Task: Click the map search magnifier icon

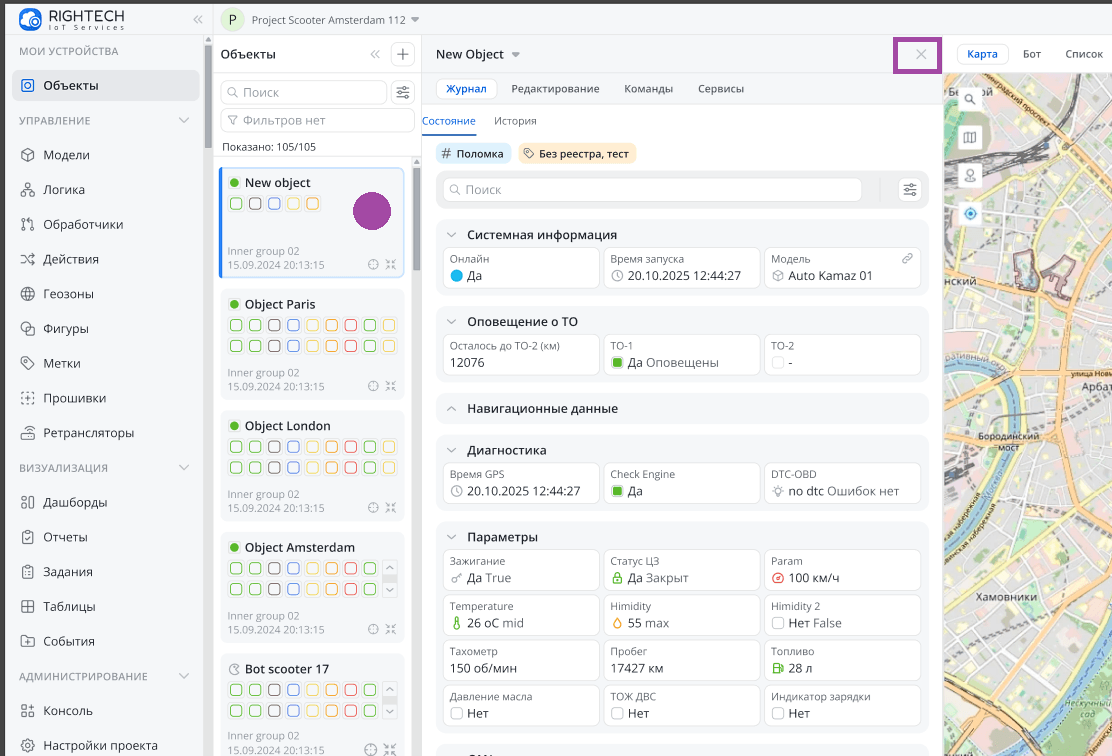Action: (x=969, y=100)
